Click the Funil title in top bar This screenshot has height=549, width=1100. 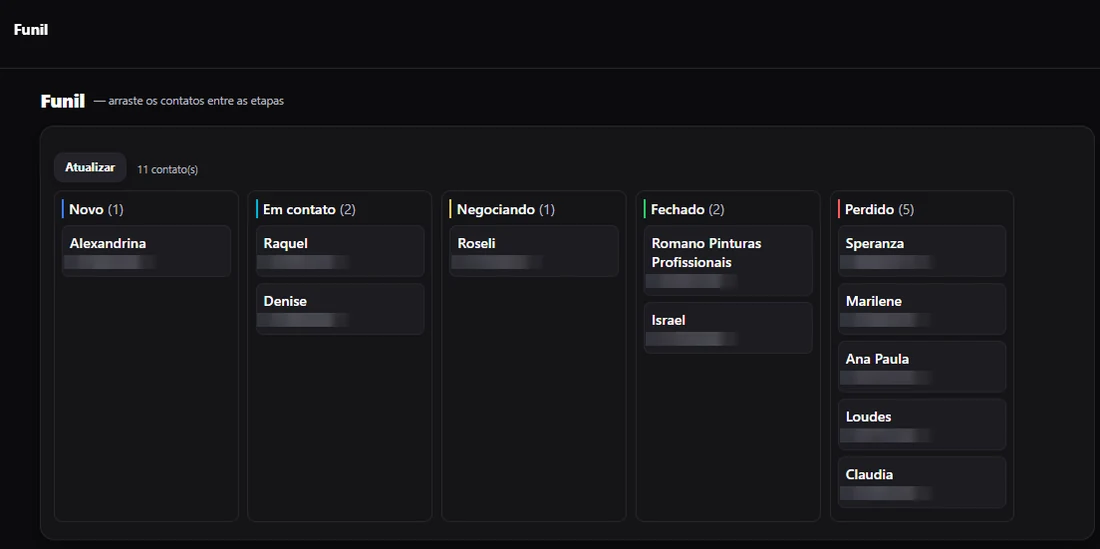(x=31, y=29)
